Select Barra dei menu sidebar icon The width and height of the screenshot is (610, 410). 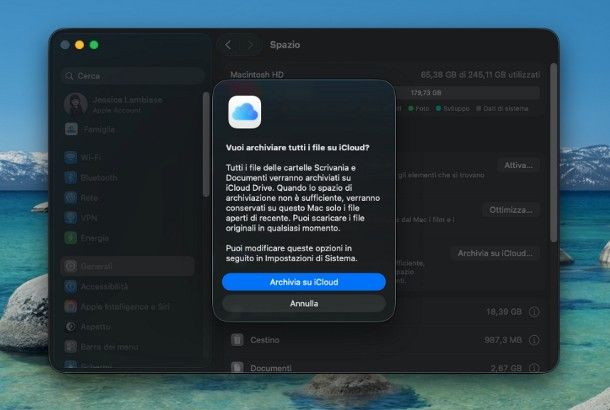coord(71,347)
